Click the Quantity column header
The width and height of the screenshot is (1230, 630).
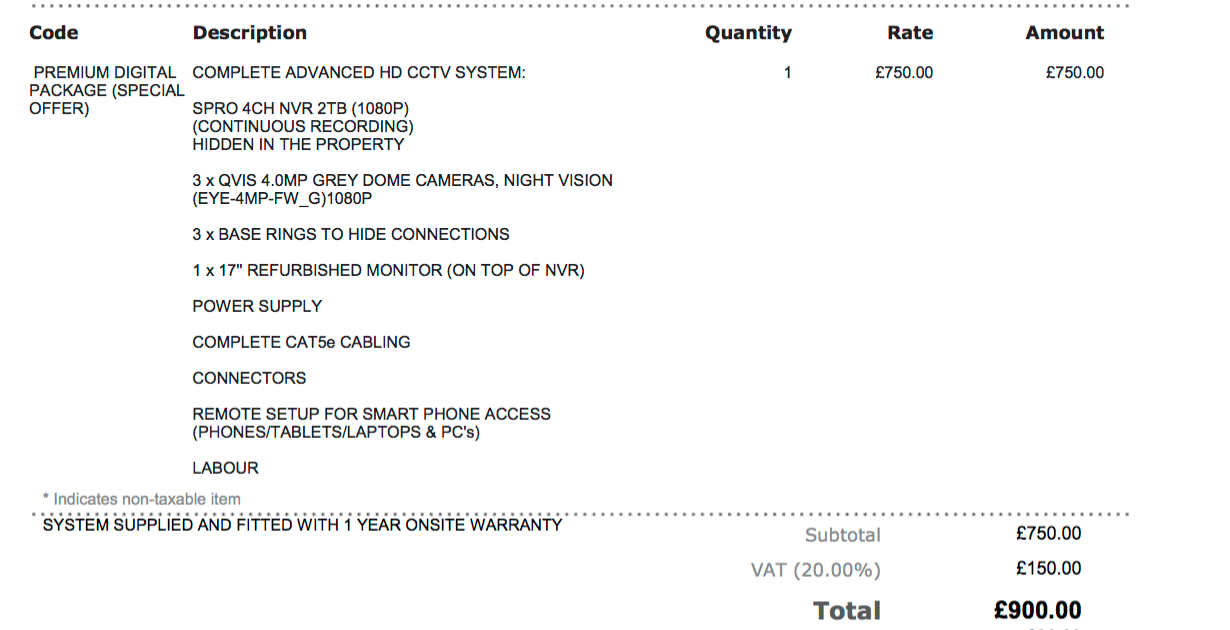748,33
